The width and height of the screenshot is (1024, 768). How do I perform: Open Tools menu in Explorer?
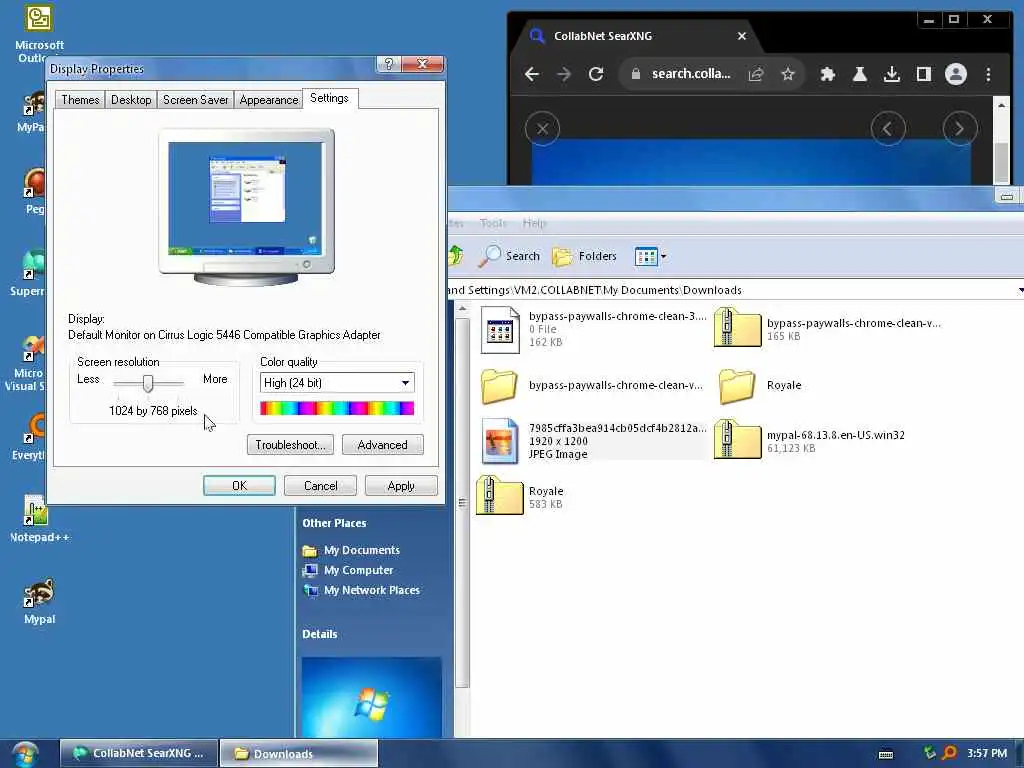(493, 223)
